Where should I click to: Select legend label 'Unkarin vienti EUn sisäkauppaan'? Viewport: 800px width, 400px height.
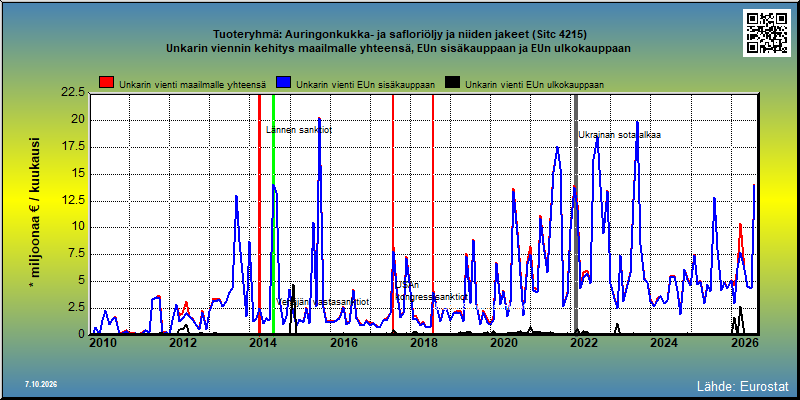365,85
